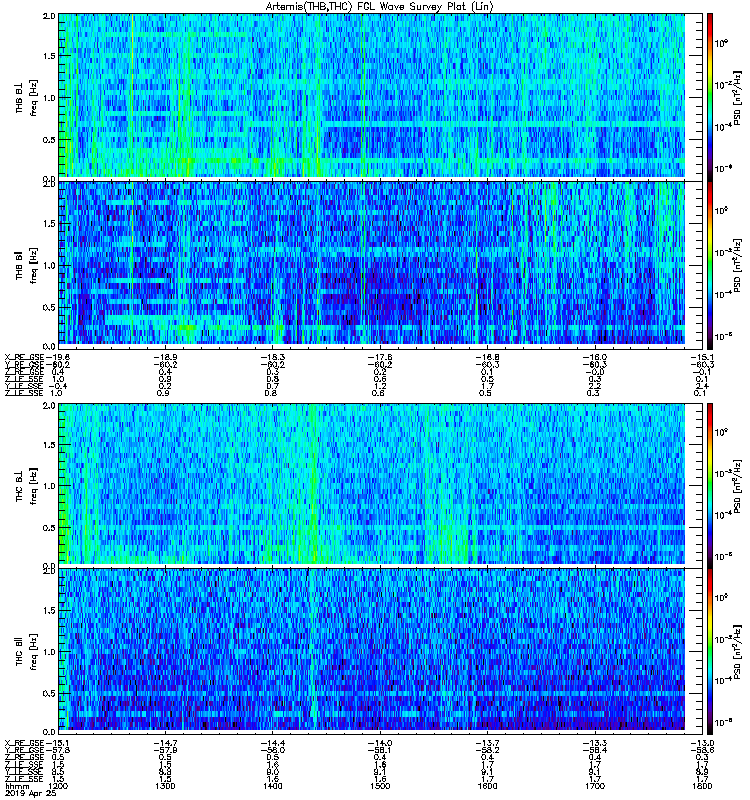
Task: Click the 1.0 frequency tick of the first THC panel
Action: click(49, 486)
